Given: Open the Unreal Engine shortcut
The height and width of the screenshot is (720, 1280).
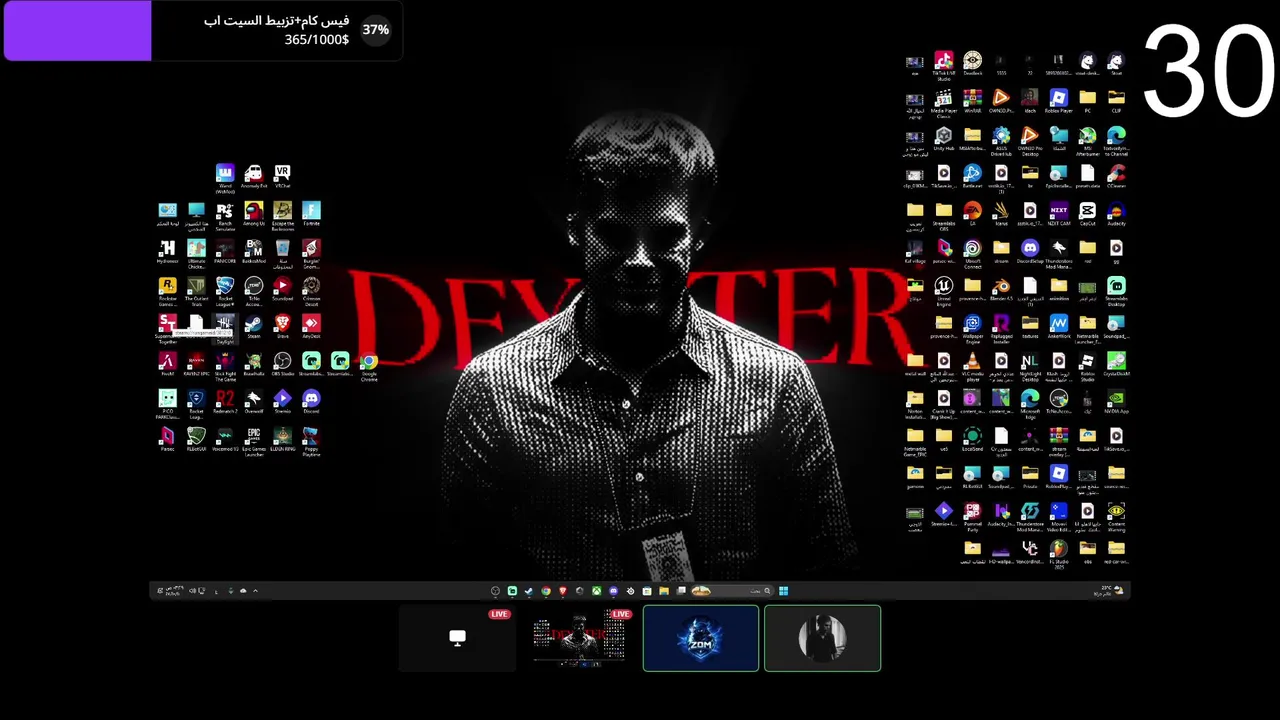Looking at the screenshot, I should 943,289.
